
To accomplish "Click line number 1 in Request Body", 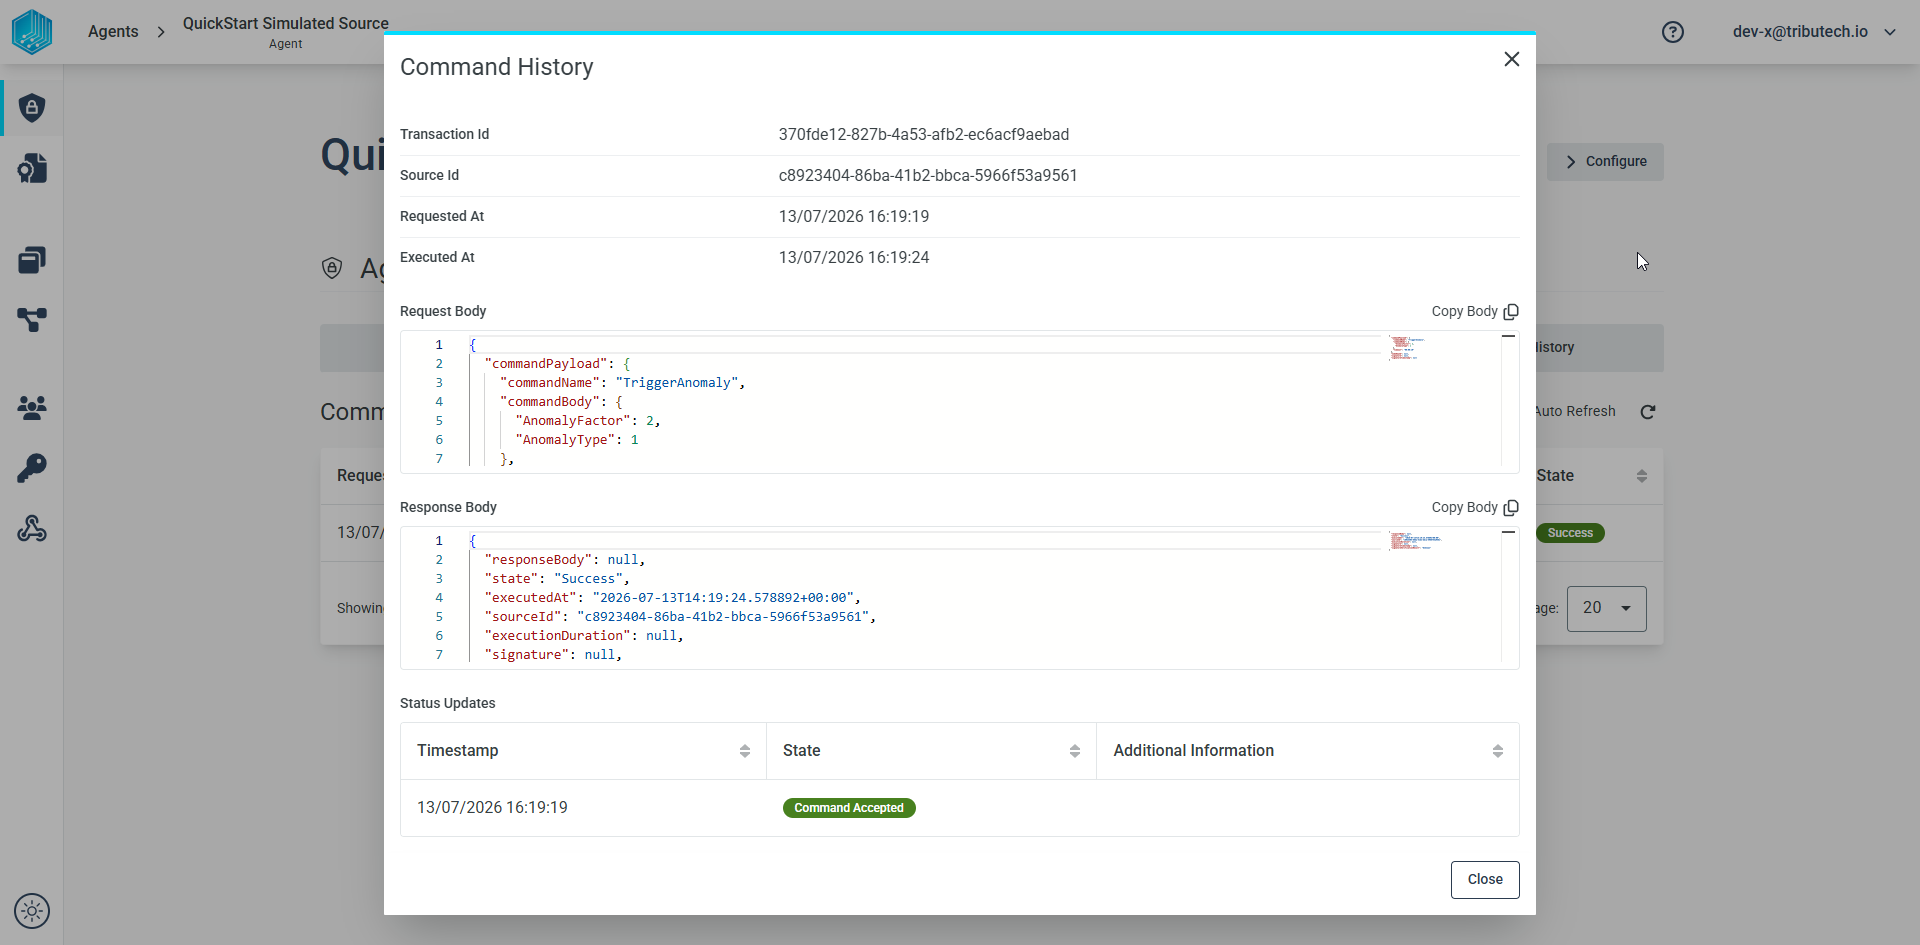I will click(x=438, y=345).
